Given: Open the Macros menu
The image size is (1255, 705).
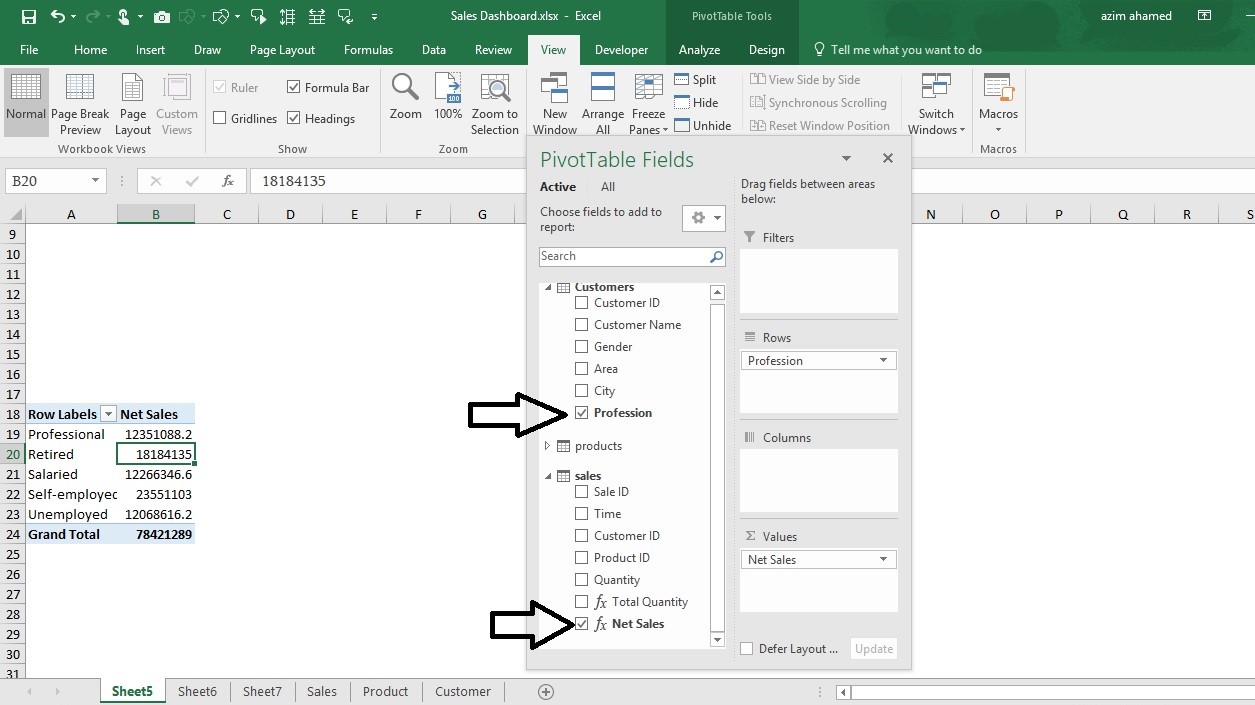Looking at the screenshot, I should click(998, 104).
